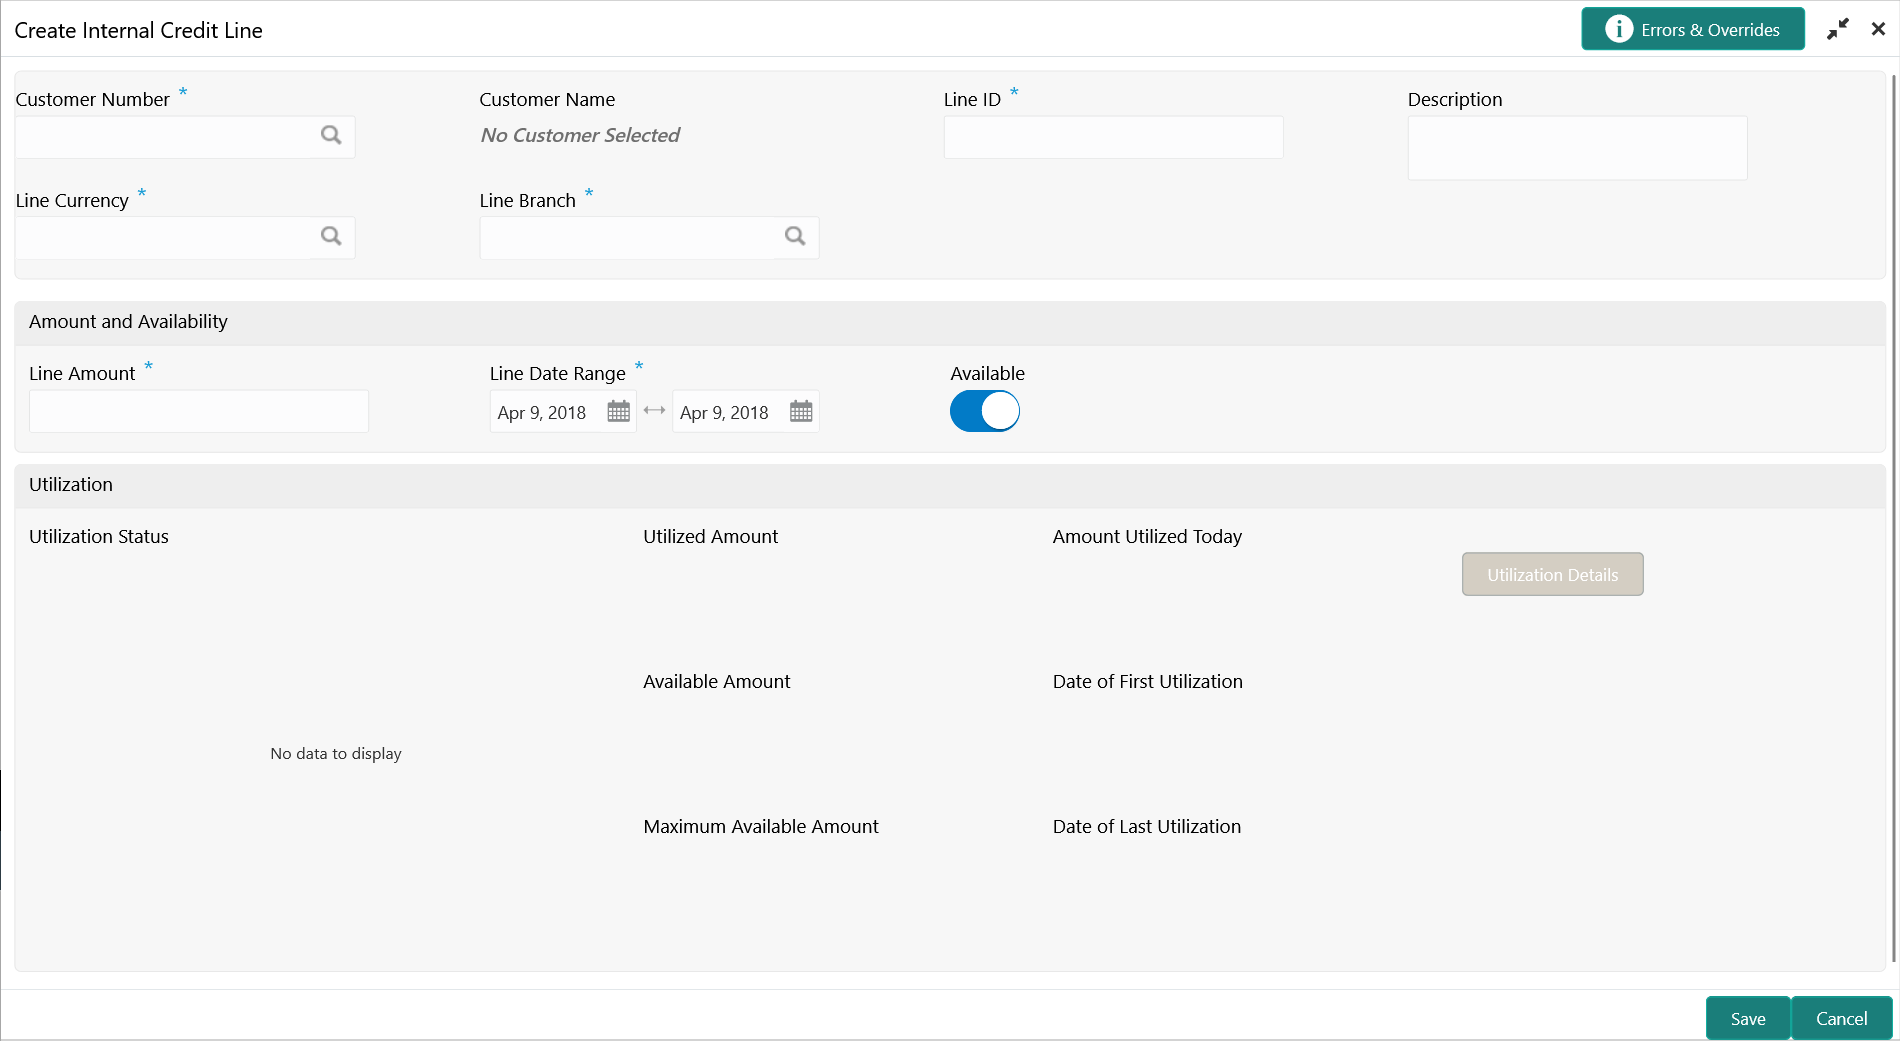Screen dimensions: 1901x1041
Task: Click the 'No Customer Selected' text
Action: point(580,135)
